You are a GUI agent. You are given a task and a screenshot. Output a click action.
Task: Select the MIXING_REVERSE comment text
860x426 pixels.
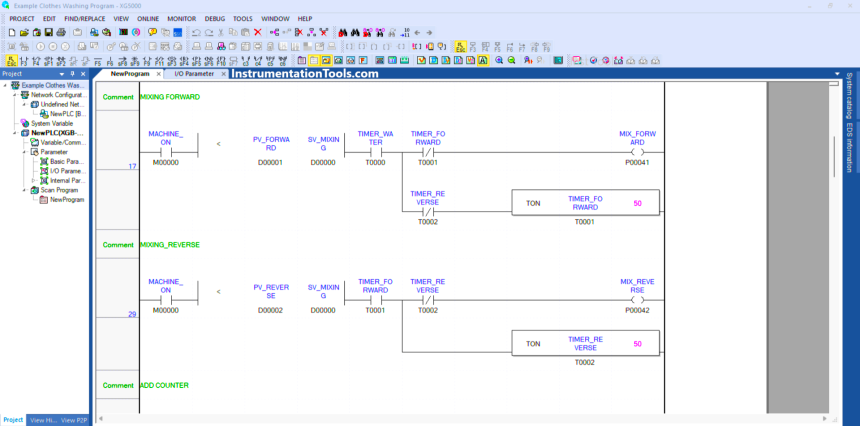click(170, 245)
